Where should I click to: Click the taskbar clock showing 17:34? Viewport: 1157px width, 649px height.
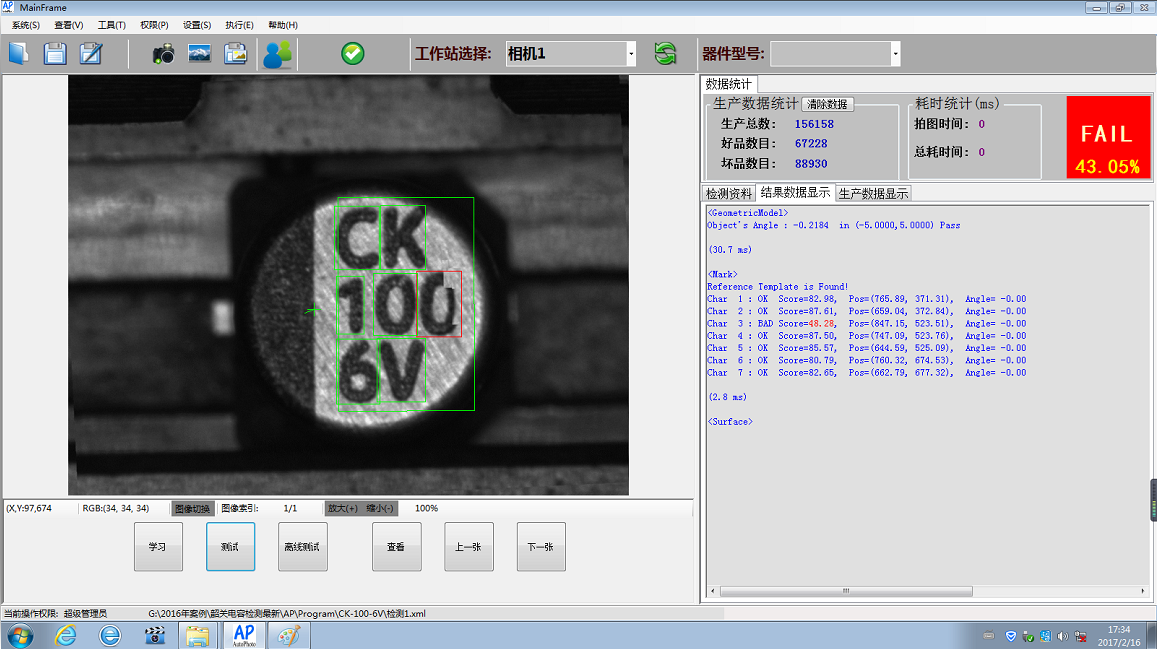tap(1119, 636)
